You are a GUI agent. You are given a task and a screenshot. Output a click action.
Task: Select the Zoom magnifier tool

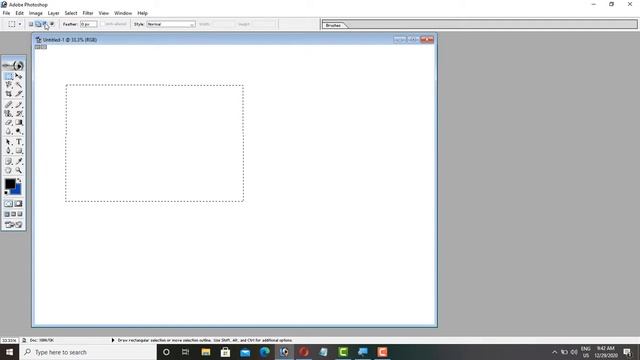[19, 171]
